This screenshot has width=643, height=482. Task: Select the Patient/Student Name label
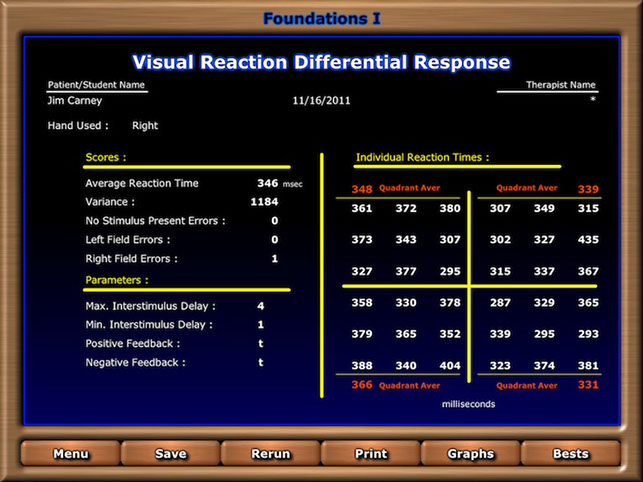pyautogui.click(x=96, y=85)
